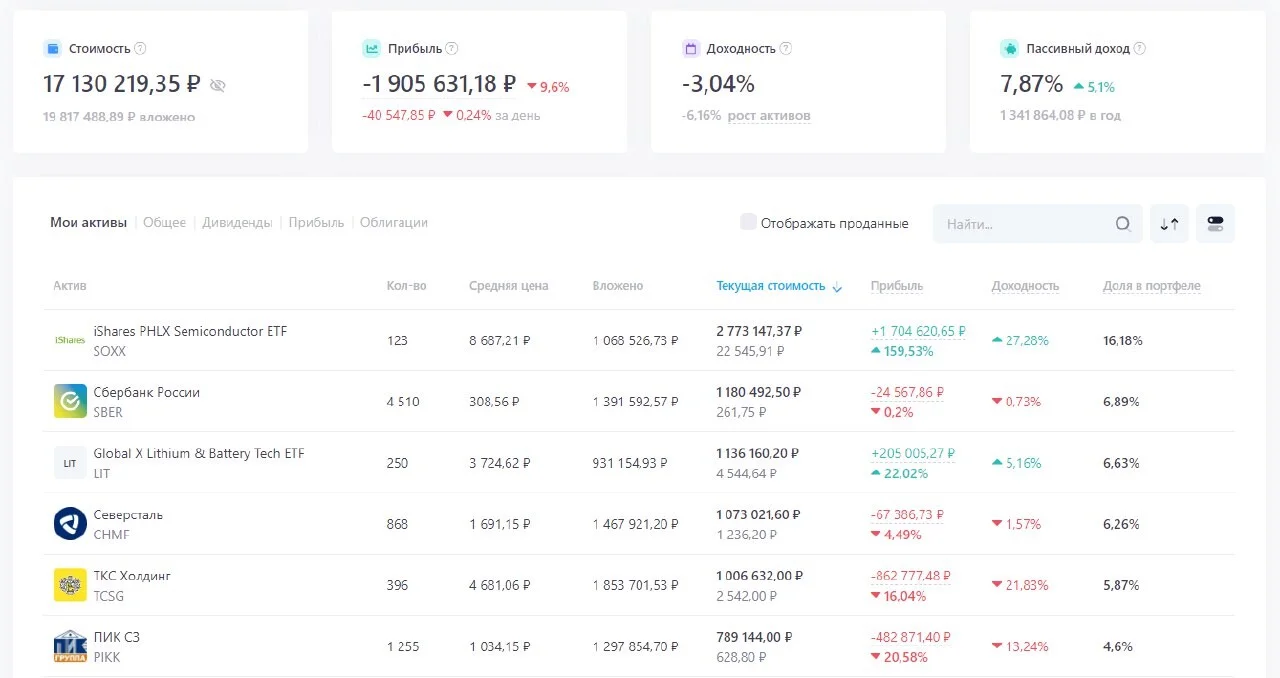Click the Северсталь logo
The height and width of the screenshot is (678, 1280).
[70, 524]
